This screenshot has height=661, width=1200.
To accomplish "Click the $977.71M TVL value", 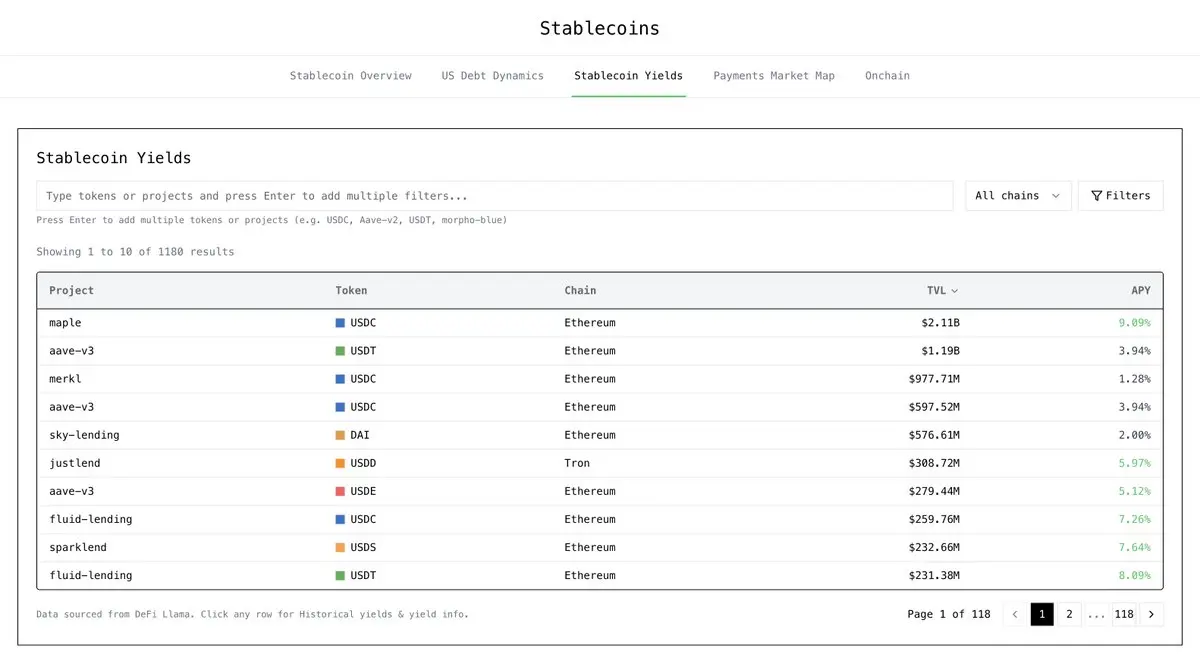I will coord(934,379).
